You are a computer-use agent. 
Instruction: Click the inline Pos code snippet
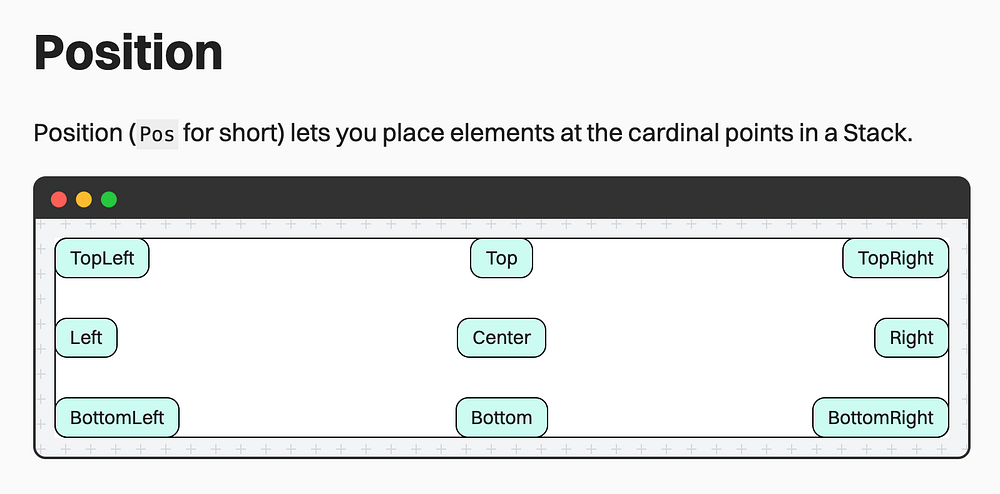[157, 134]
